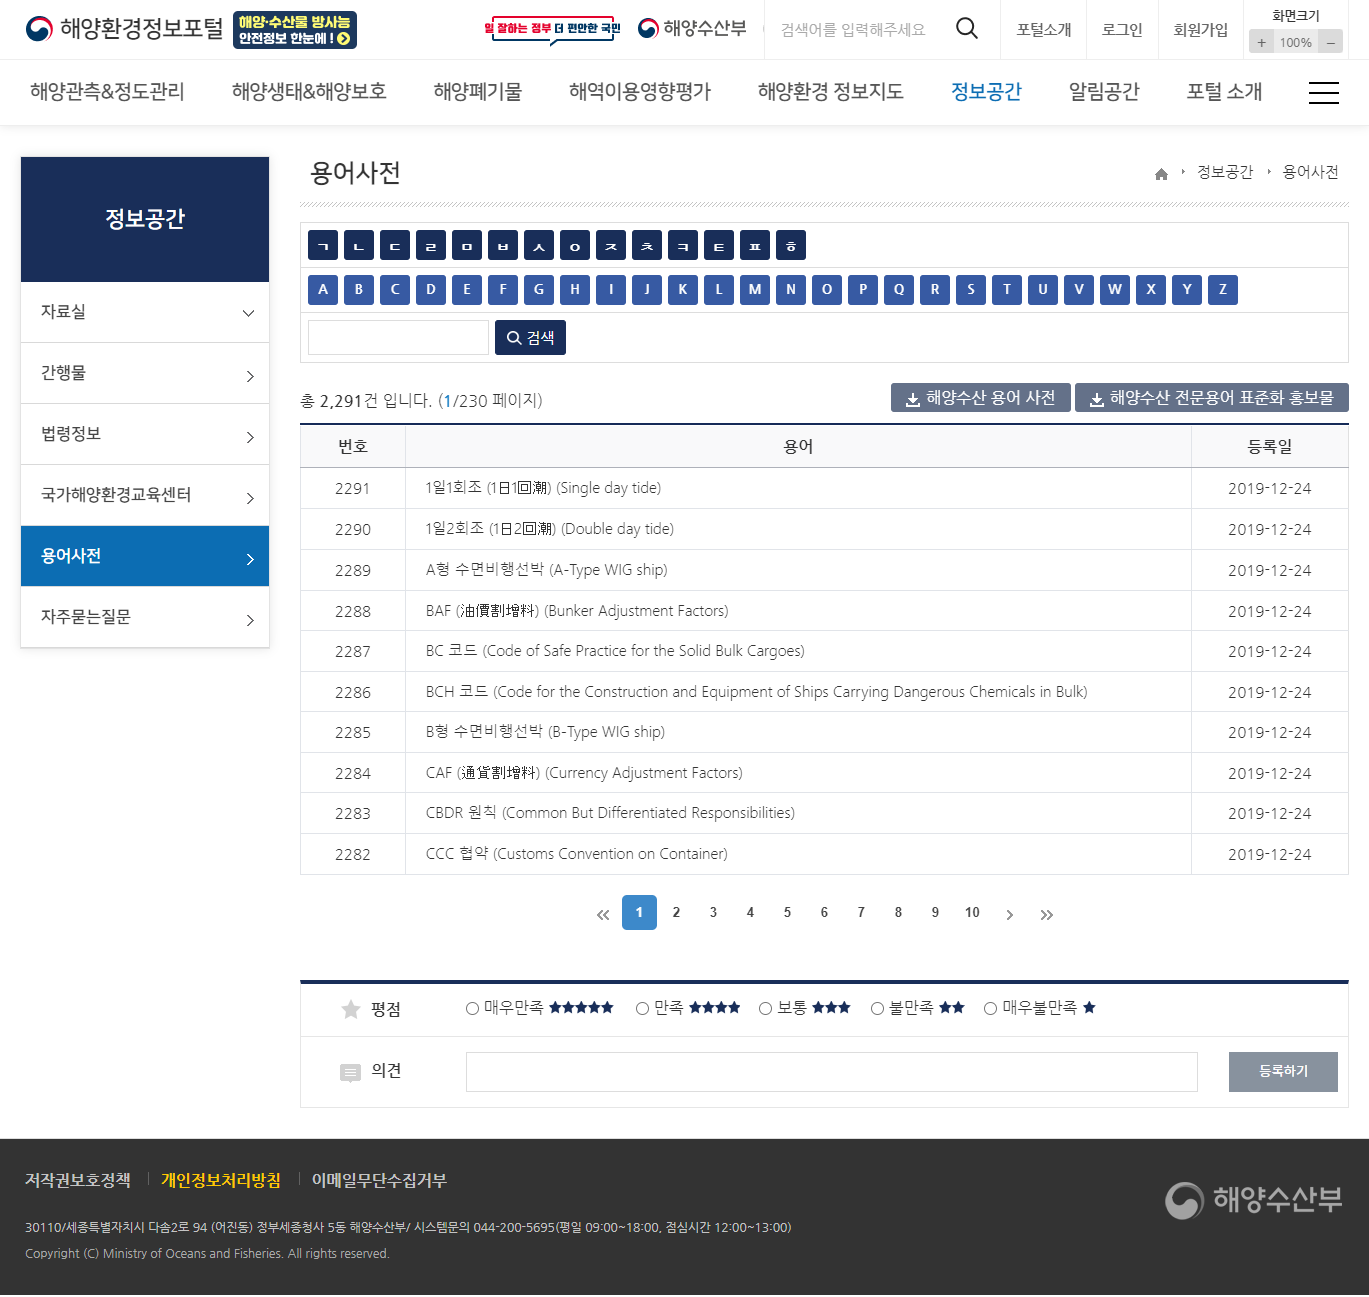
Task: Click the magnifier search icon in header
Action: click(966, 29)
